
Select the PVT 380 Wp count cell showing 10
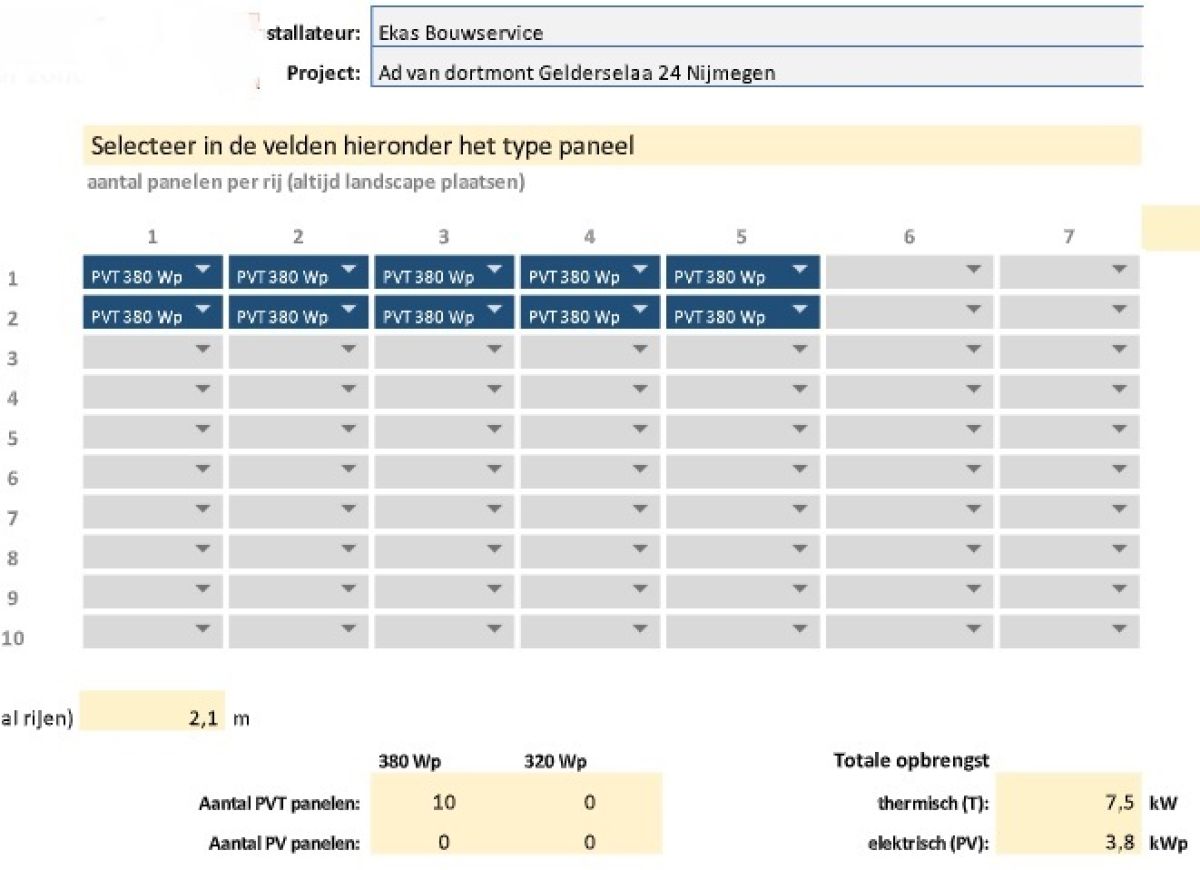[x=444, y=803]
